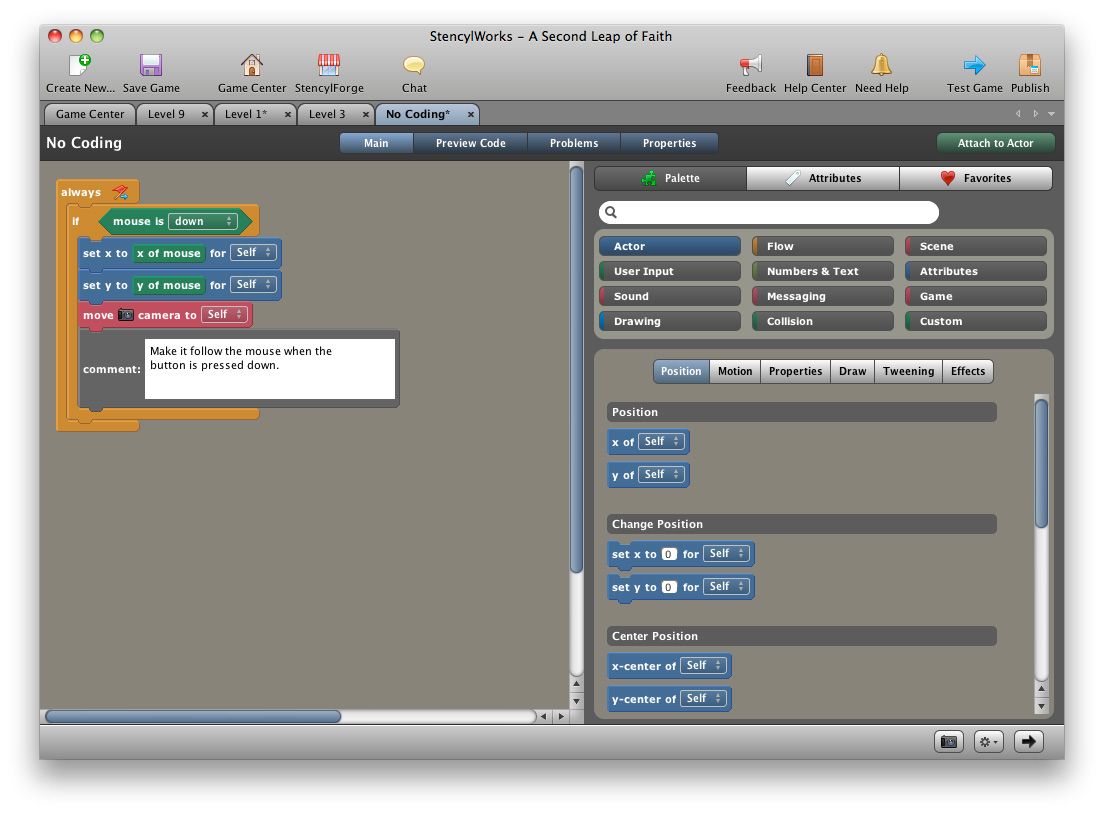Image resolution: width=1104 pixels, height=814 pixels.
Task: Open Self dropdown in move camera block
Action: 225,315
